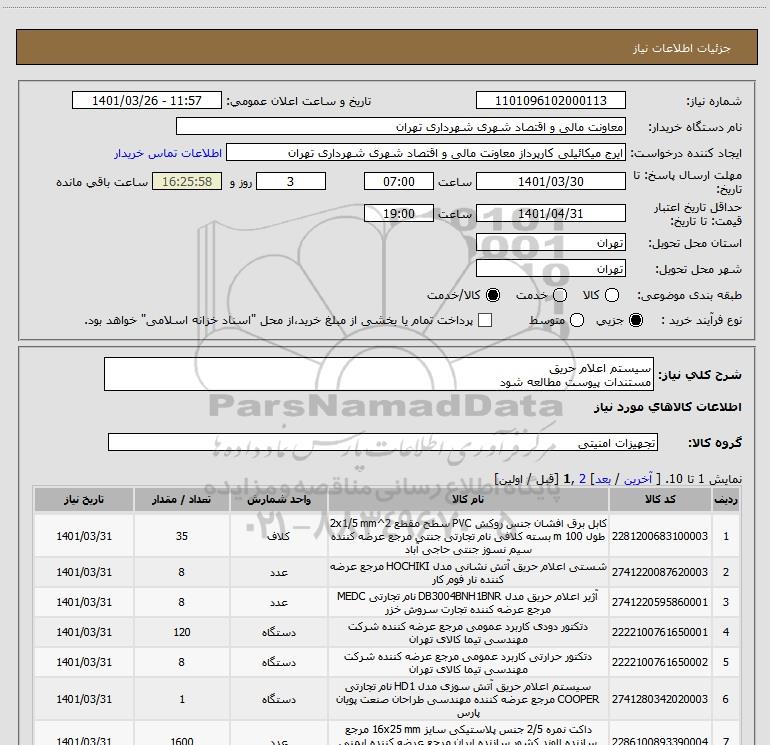Click the need number field 1101096102000113
Viewport: 770px width, 745px height.
tap(550, 100)
